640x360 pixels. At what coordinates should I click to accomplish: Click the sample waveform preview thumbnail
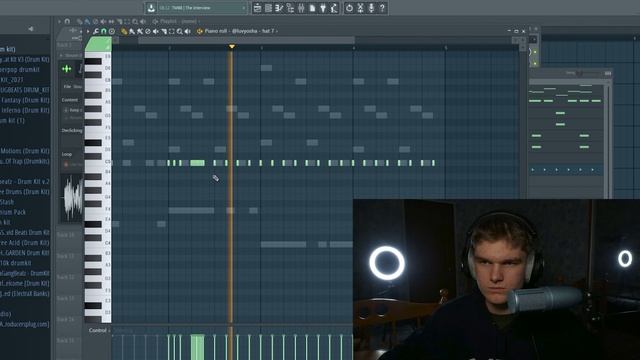(72, 198)
